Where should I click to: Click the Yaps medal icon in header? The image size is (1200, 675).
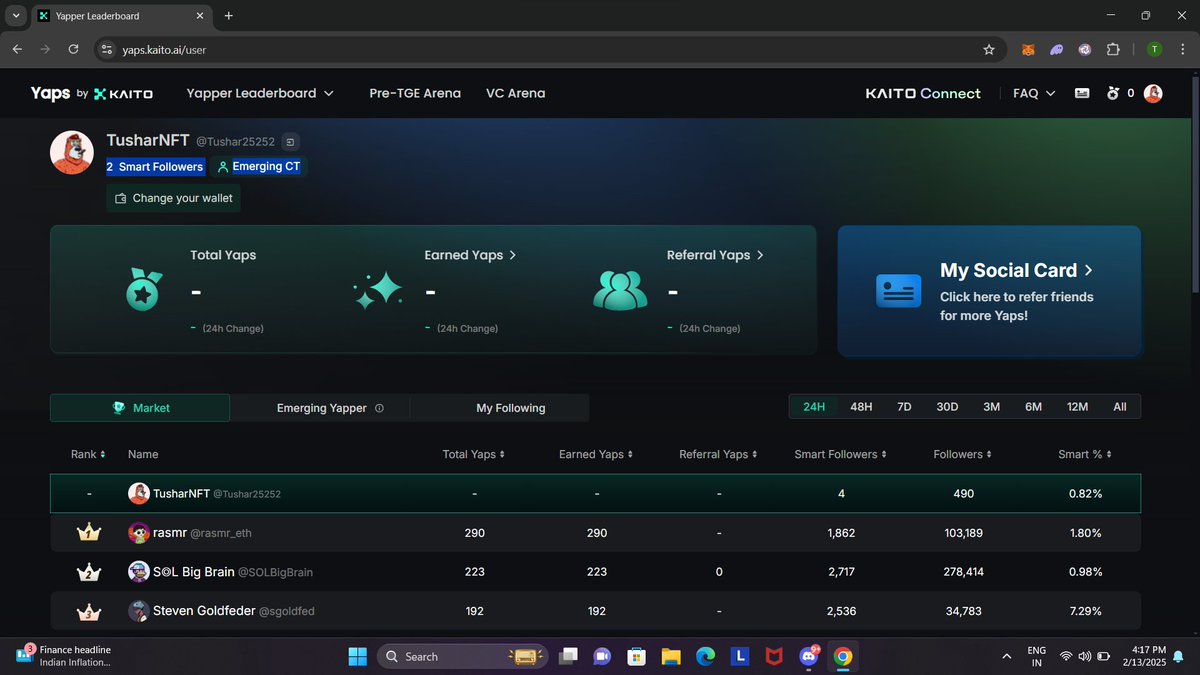pos(1113,93)
